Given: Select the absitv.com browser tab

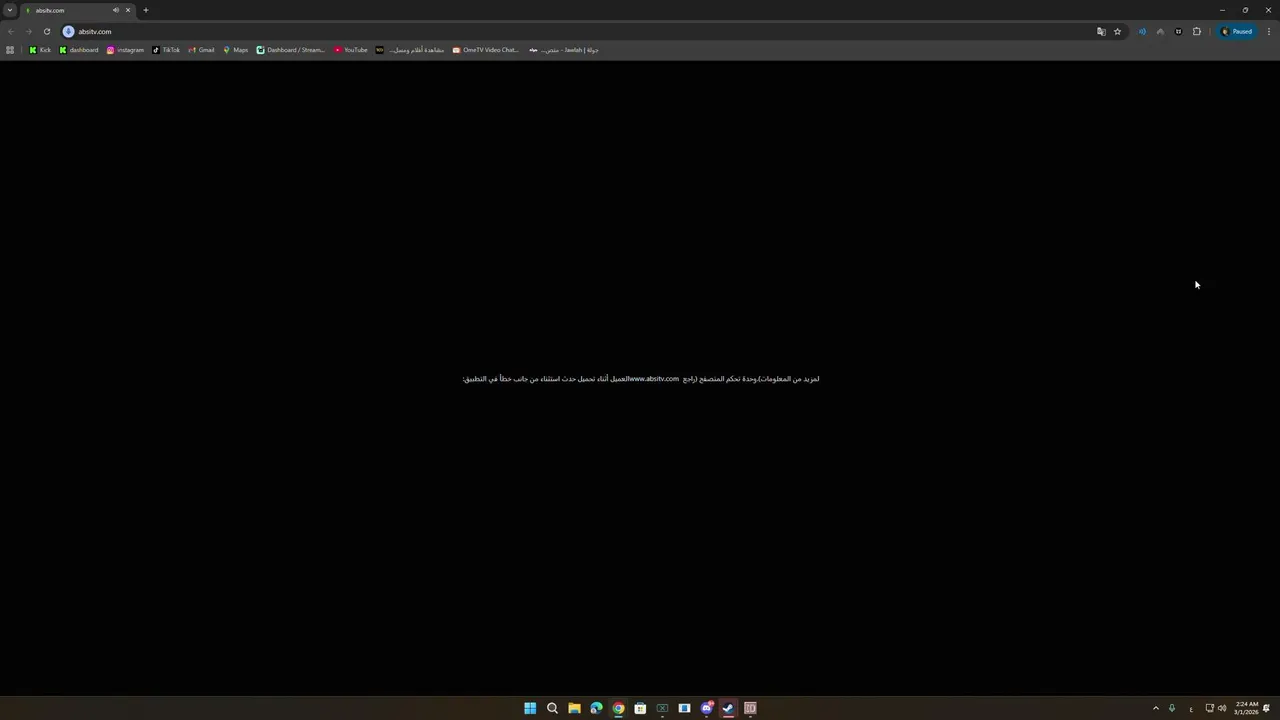Looking at the screenshot, I should pyautogui.click(x=75, y=10).
